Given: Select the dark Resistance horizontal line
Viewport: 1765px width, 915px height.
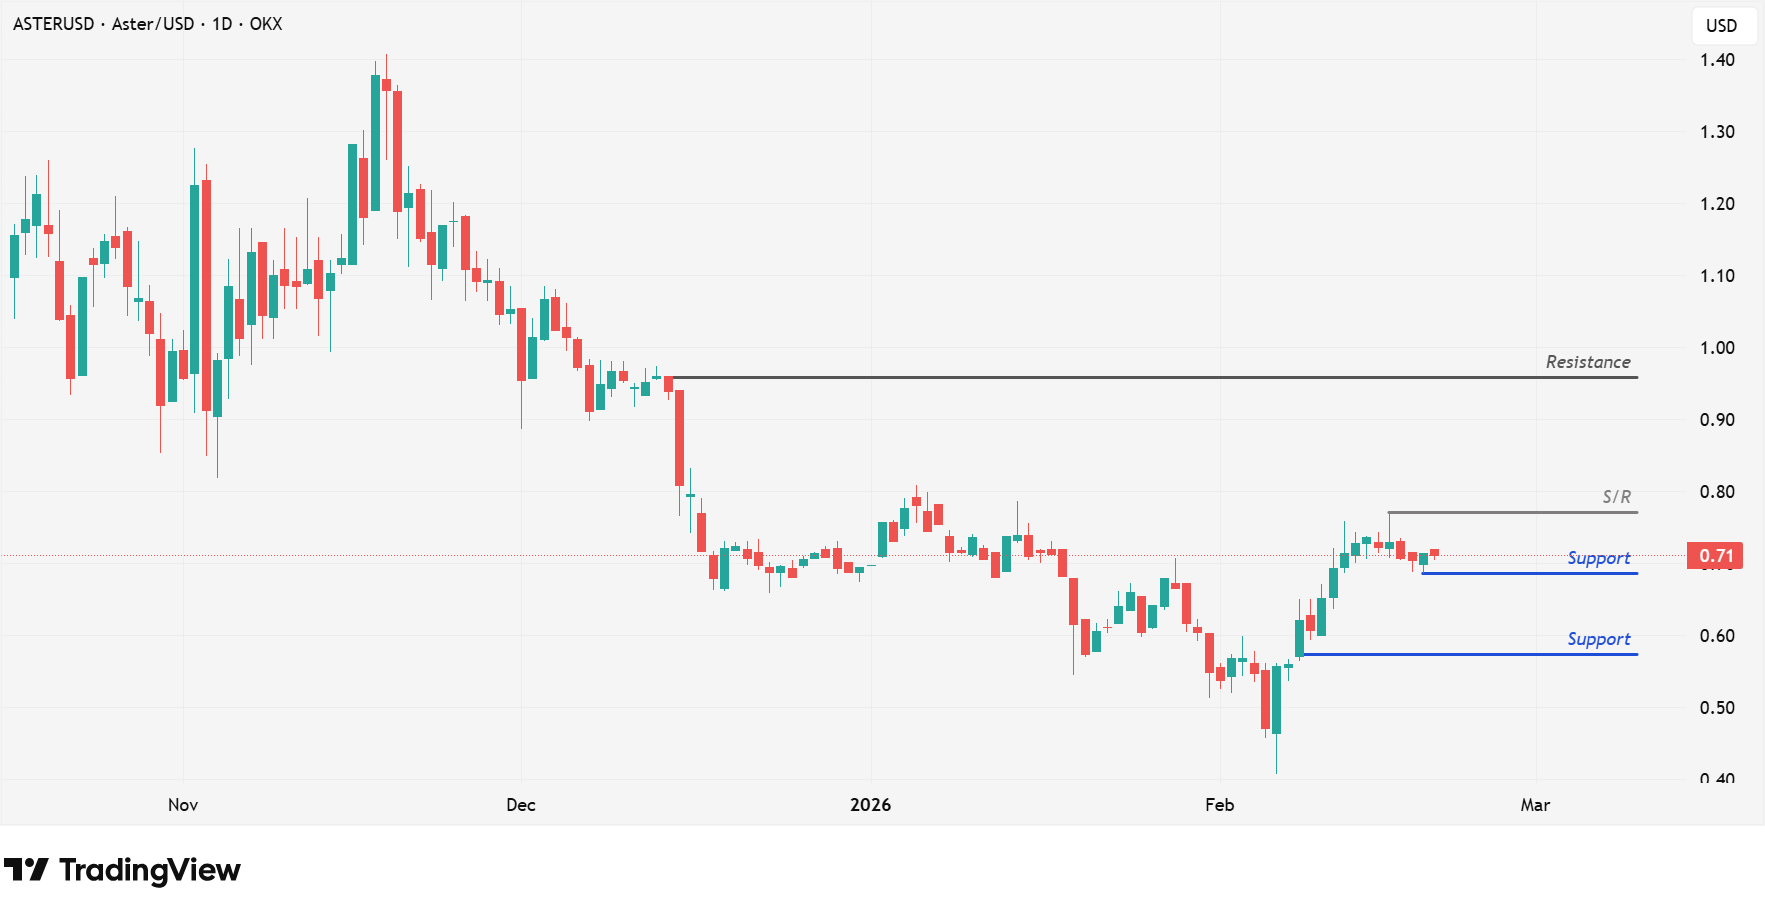Looking at the screenshot, I should pyautogui.click(x=1150, y=378).
